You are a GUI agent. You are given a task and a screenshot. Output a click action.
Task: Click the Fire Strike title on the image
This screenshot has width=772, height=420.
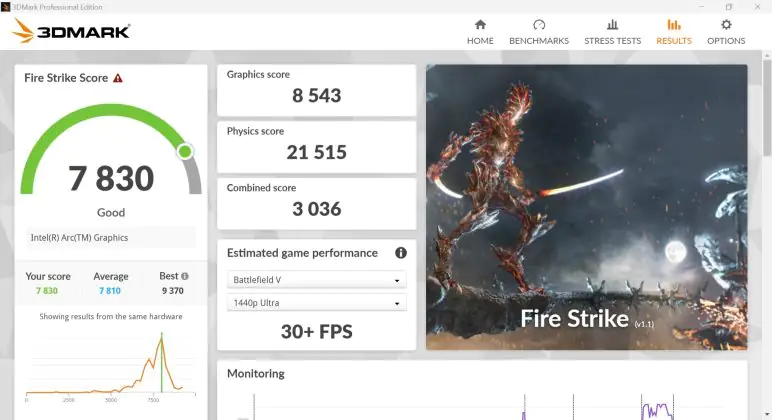pyautogui.click(x=575, y=318)
